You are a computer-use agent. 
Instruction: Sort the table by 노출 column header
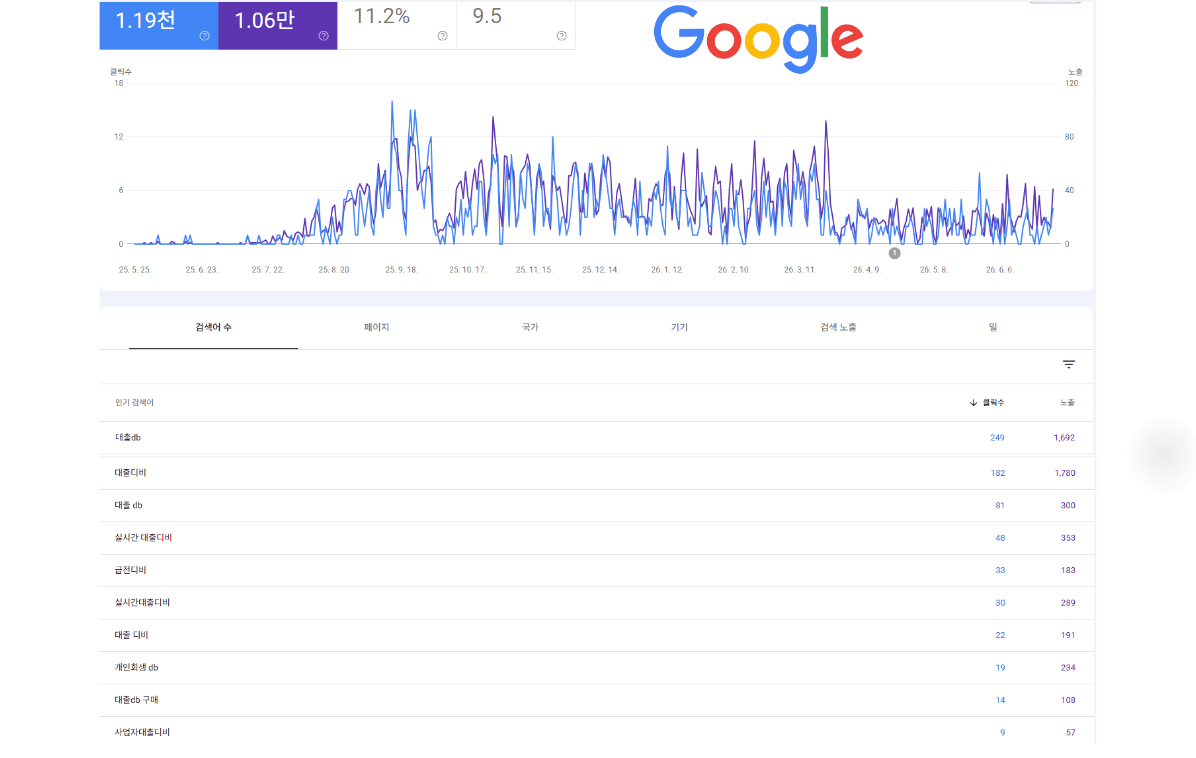[1067, 403]
